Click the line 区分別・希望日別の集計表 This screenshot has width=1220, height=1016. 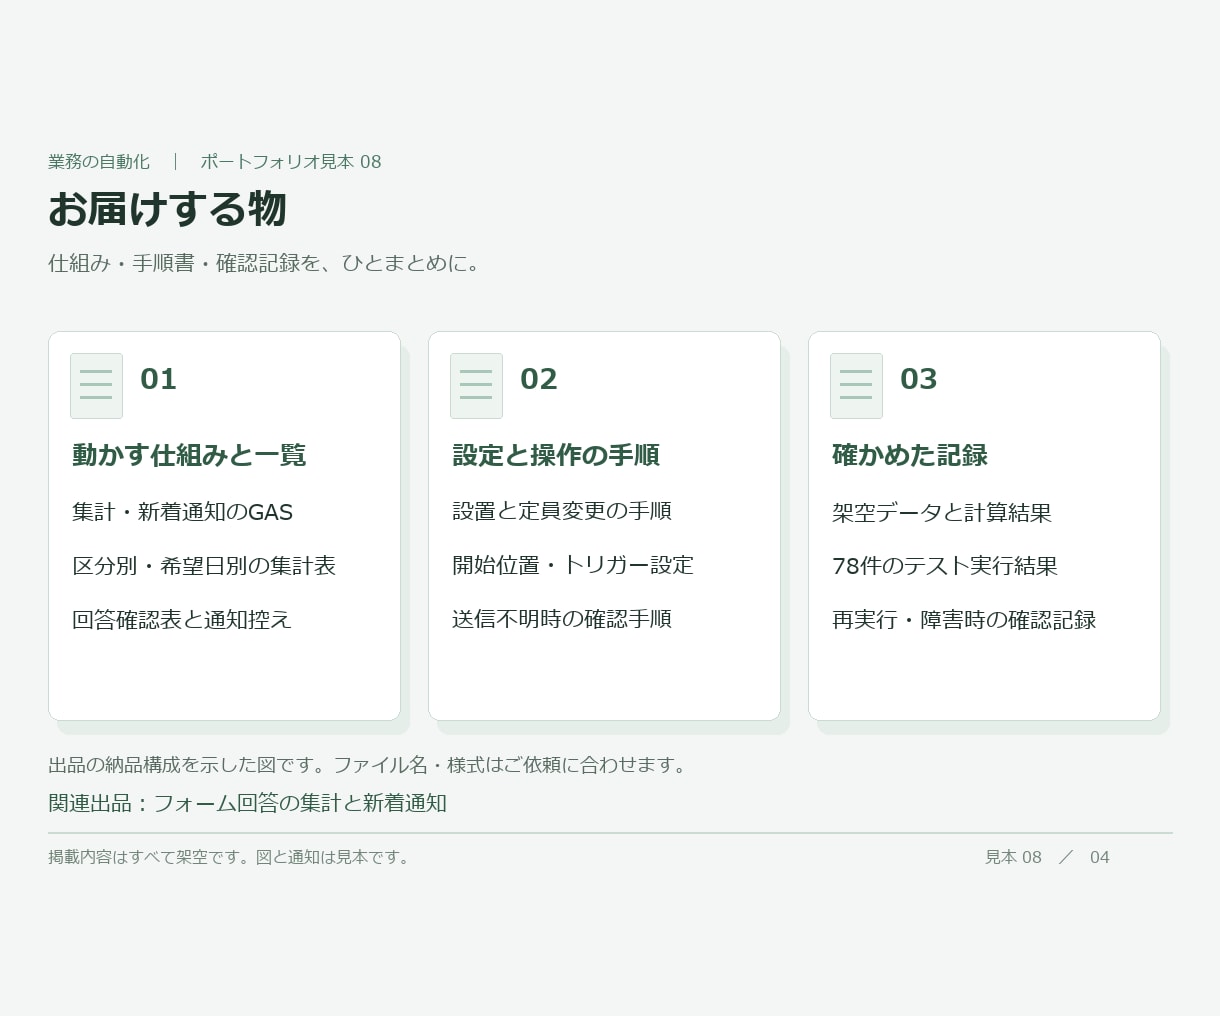[204, 566]
